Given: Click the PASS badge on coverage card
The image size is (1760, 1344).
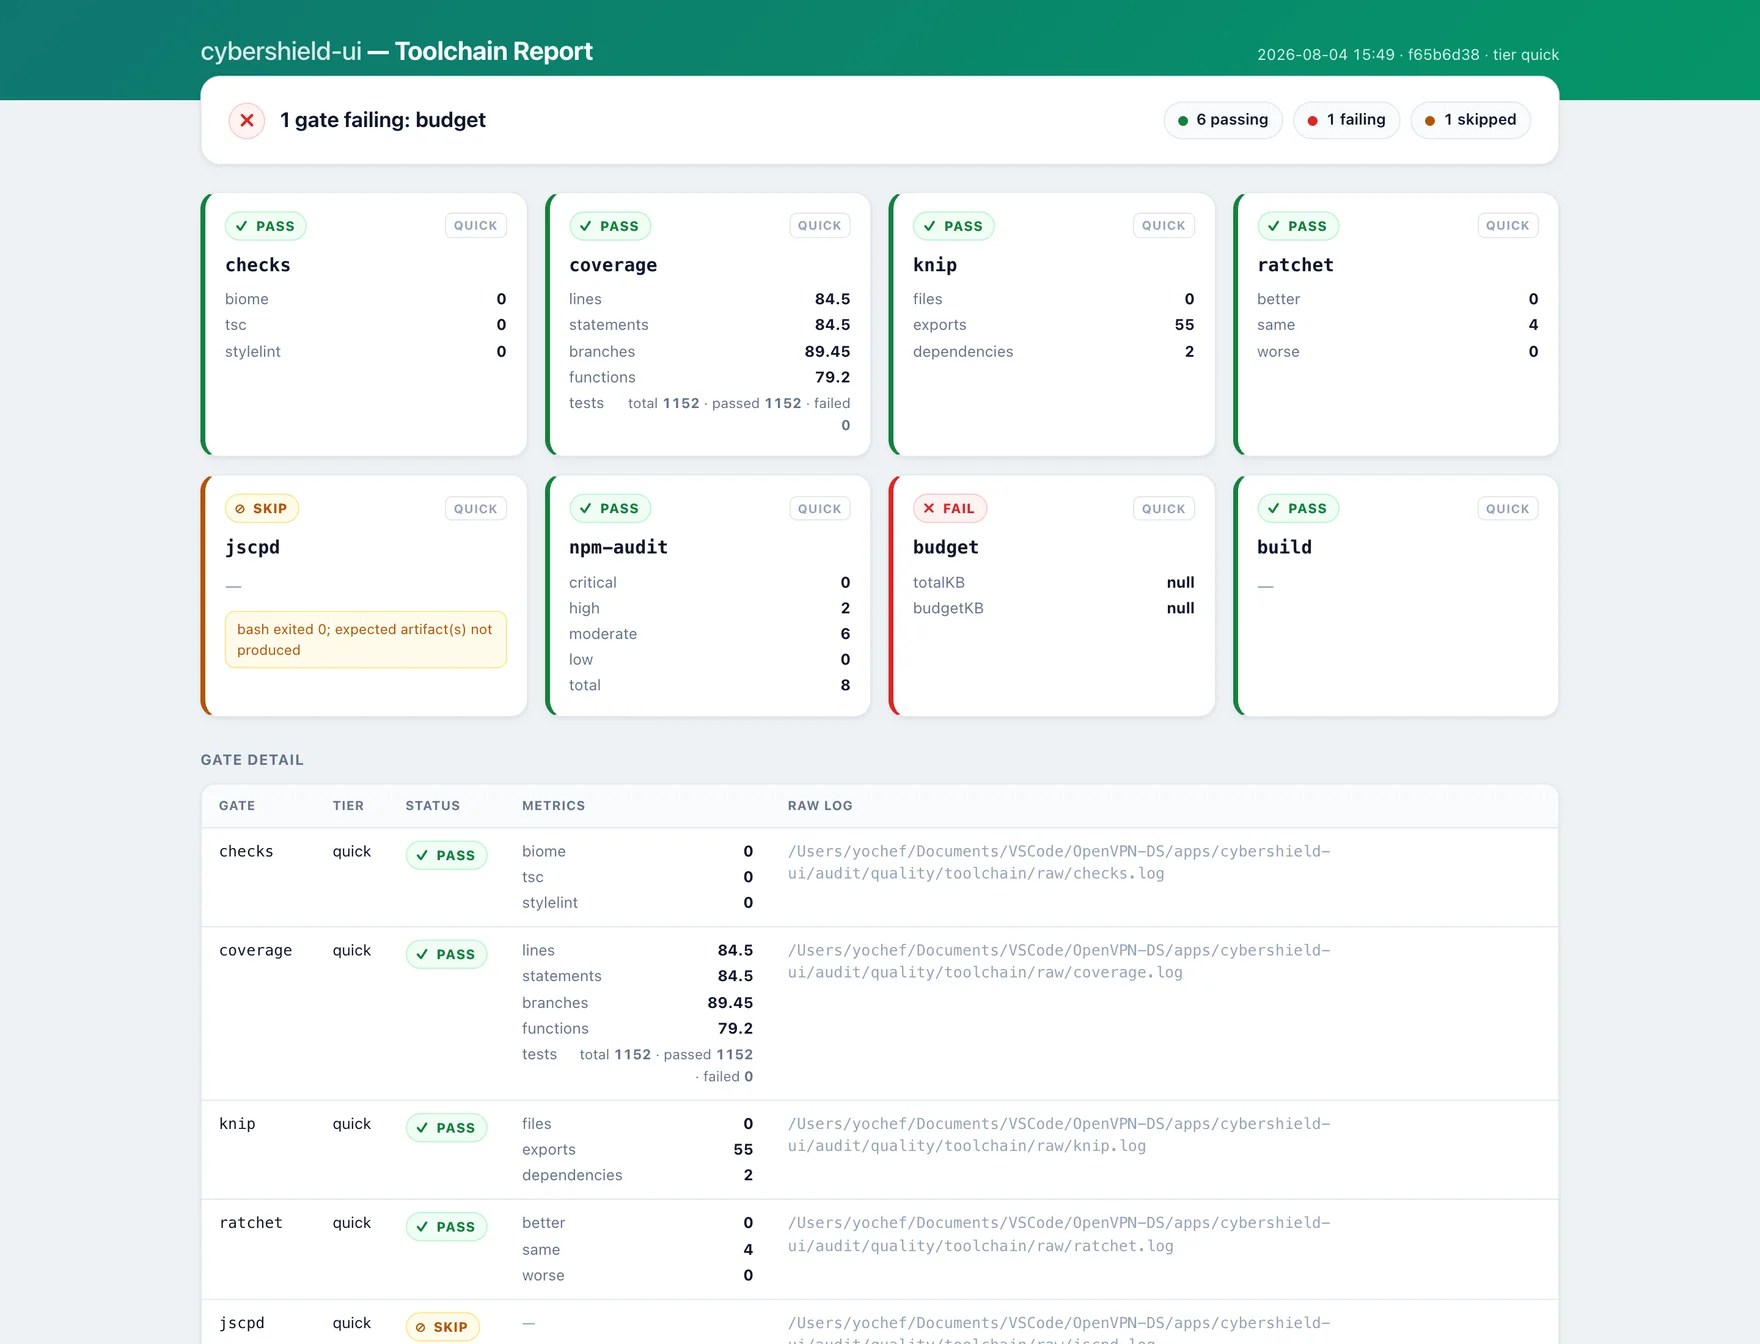Looking at the screenshot, I should (x=610, y=226).
